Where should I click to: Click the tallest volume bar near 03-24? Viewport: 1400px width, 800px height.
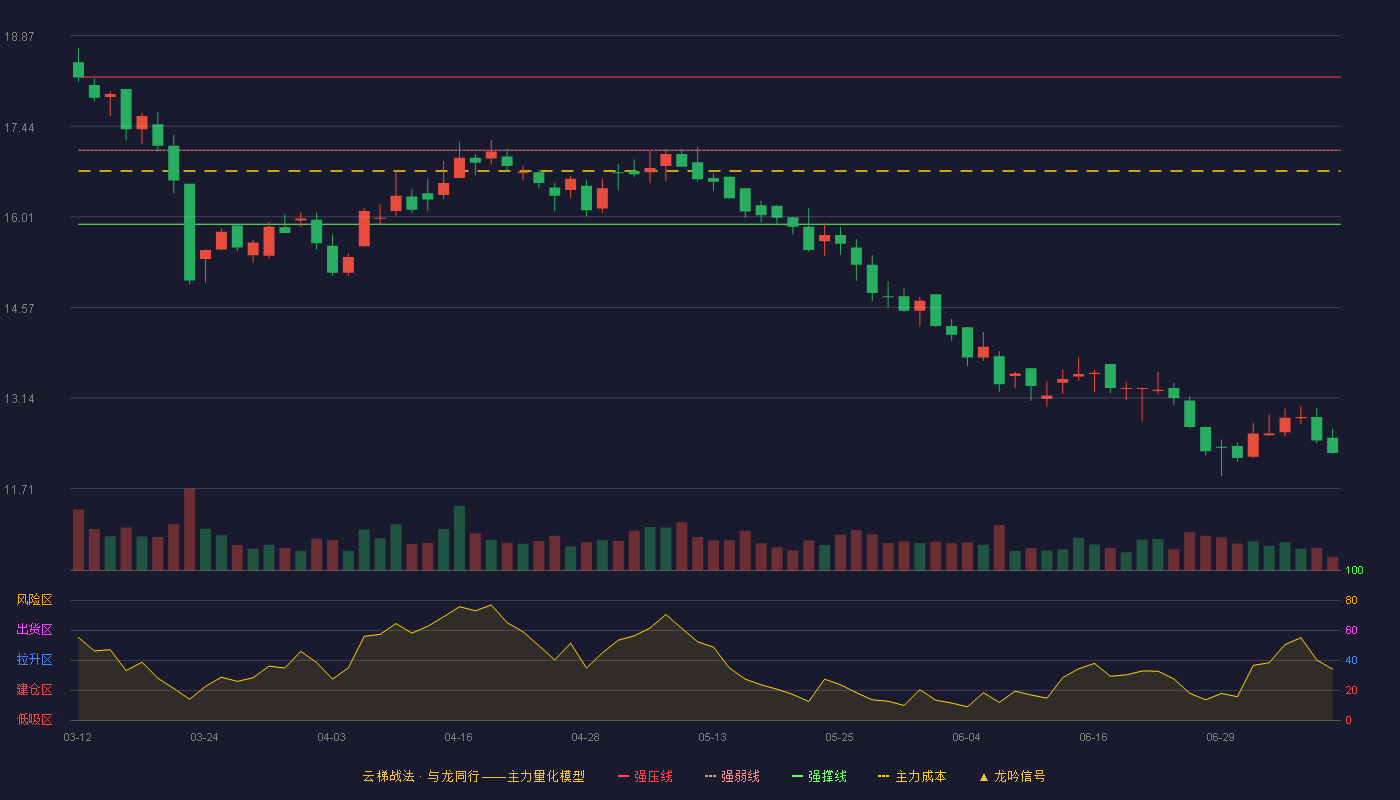pos(189,529)
